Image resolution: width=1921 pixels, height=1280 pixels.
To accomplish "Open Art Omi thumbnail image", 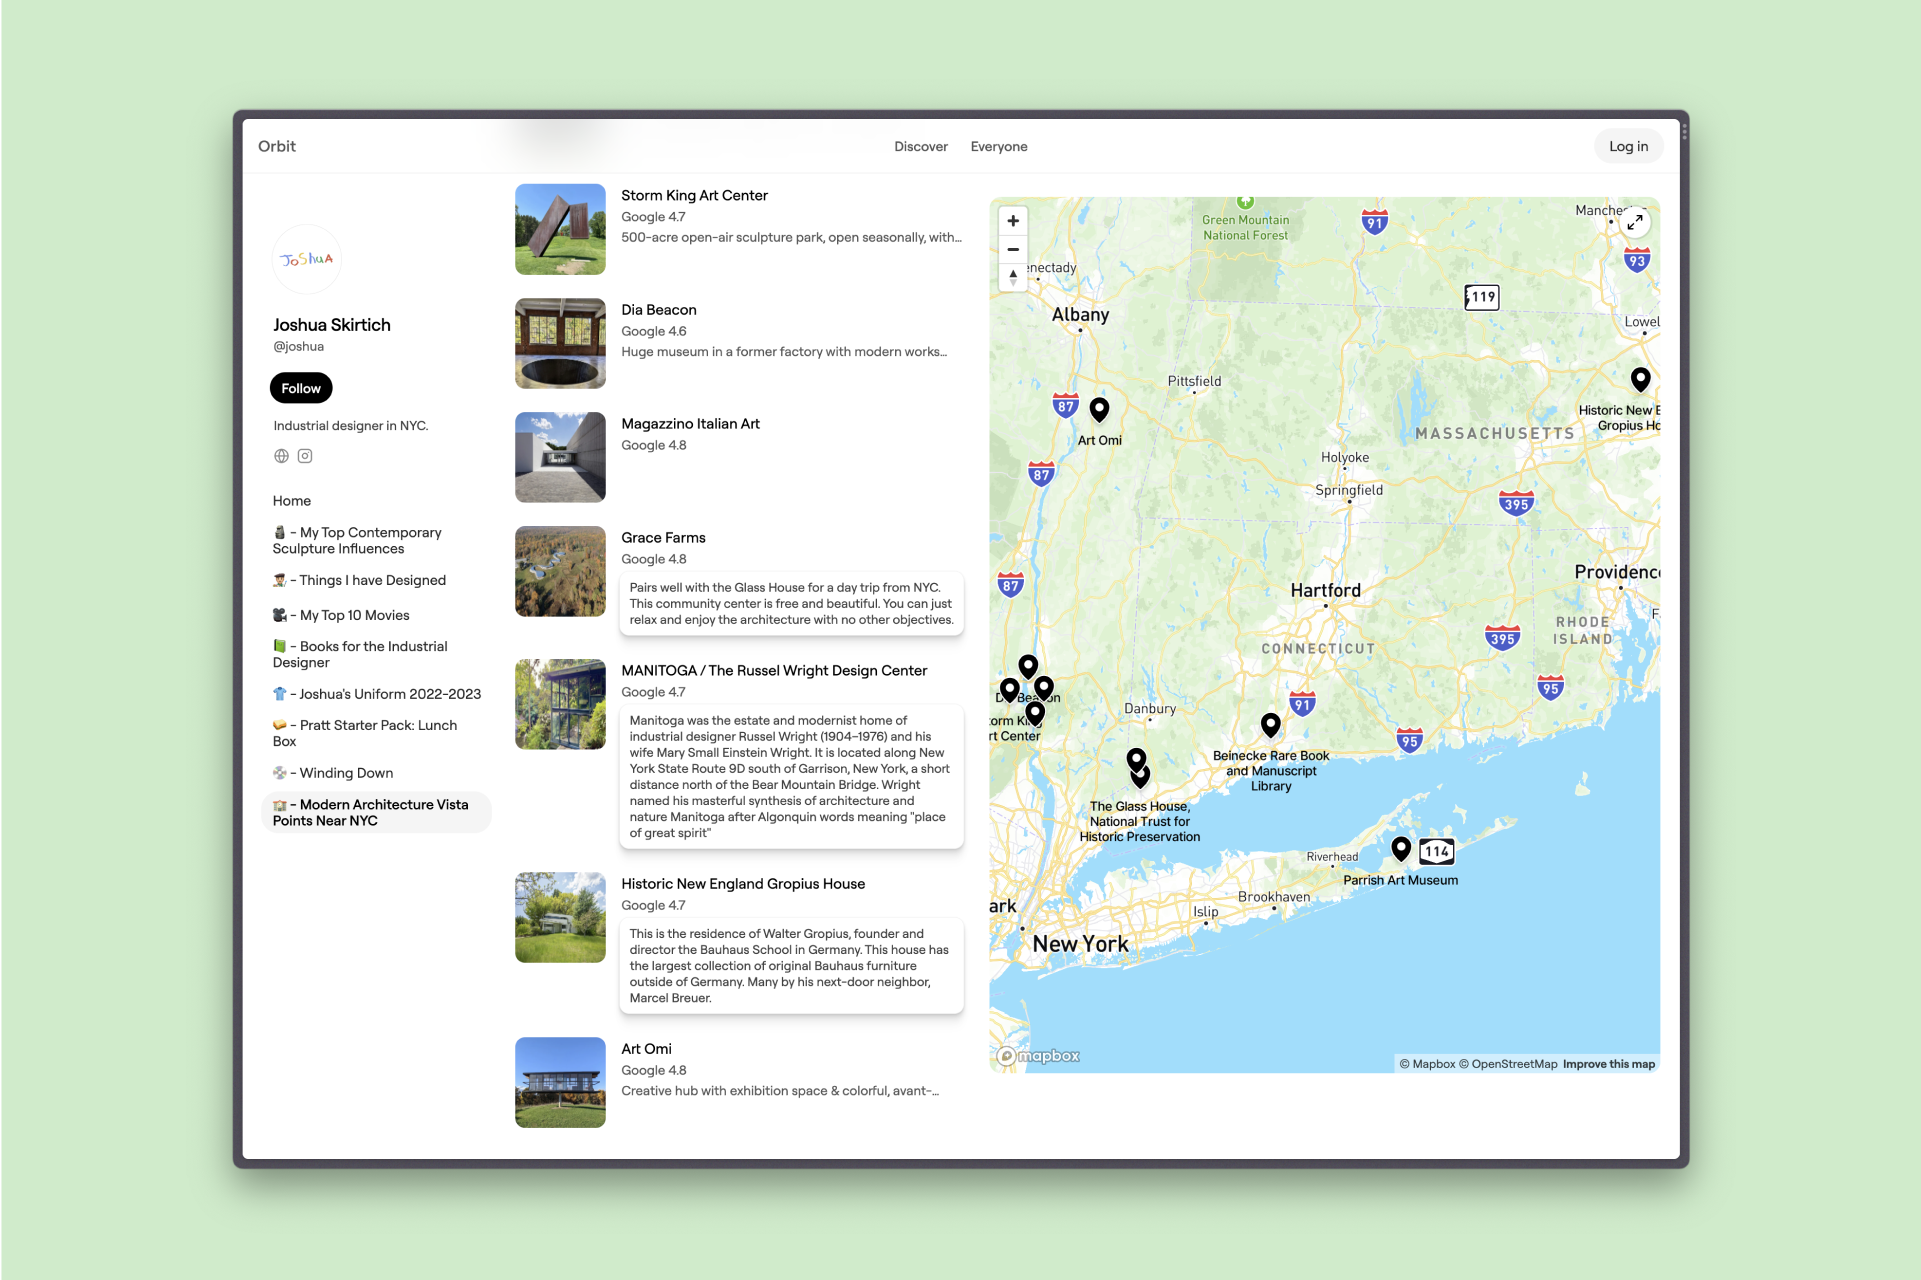I will pyautogui.click(x=560, y=1082).
